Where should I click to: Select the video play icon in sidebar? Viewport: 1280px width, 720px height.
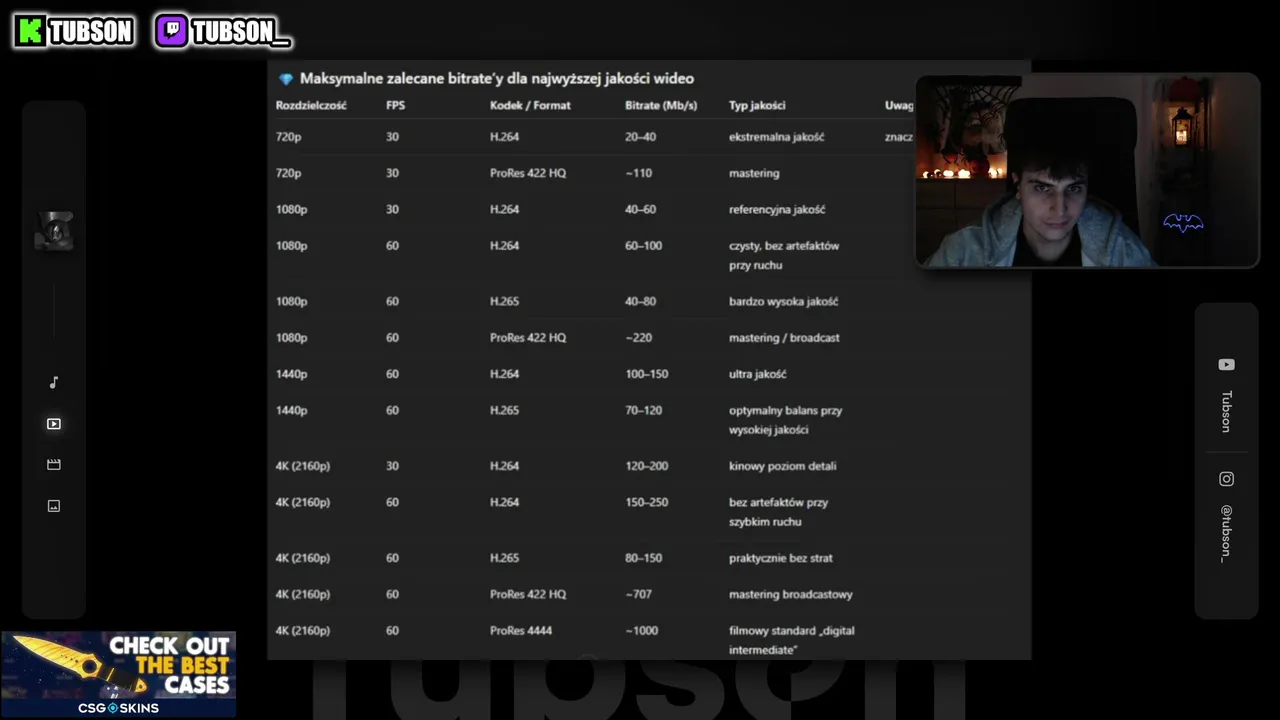click(x=54, y=424)
